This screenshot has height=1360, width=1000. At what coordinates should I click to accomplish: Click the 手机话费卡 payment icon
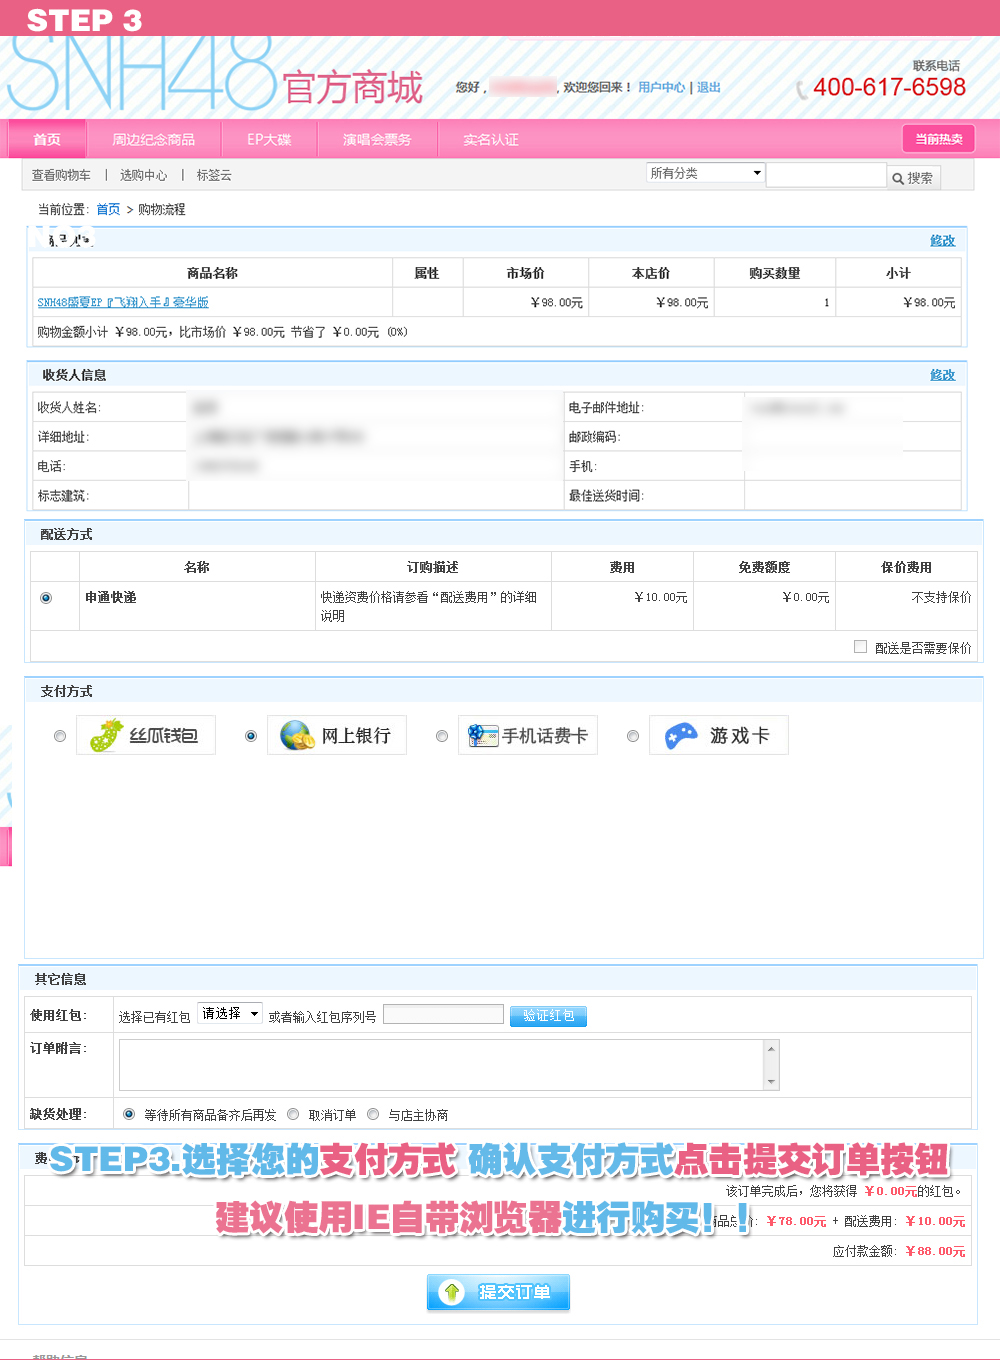(x=483, y=735)
